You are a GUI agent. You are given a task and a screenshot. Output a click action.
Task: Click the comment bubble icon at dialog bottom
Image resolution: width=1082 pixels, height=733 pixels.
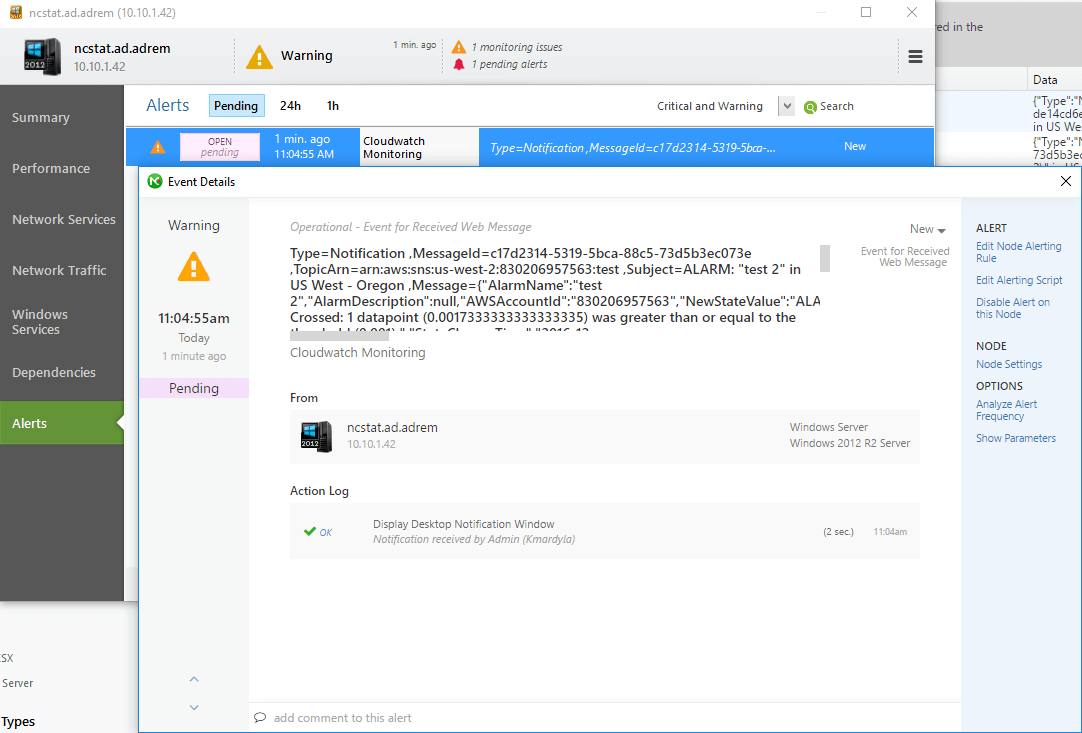pos(260,717)
